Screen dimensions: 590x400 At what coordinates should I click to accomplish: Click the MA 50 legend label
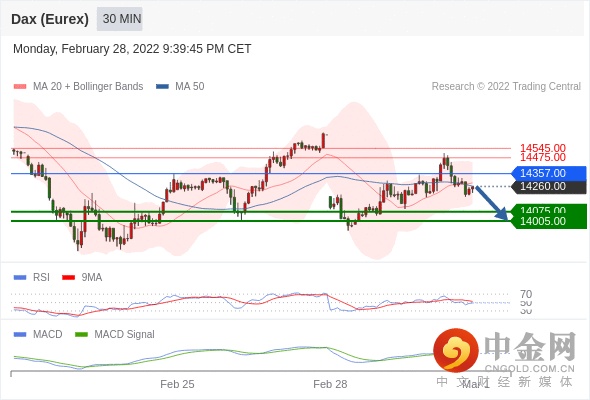click(x=190, y=87)
